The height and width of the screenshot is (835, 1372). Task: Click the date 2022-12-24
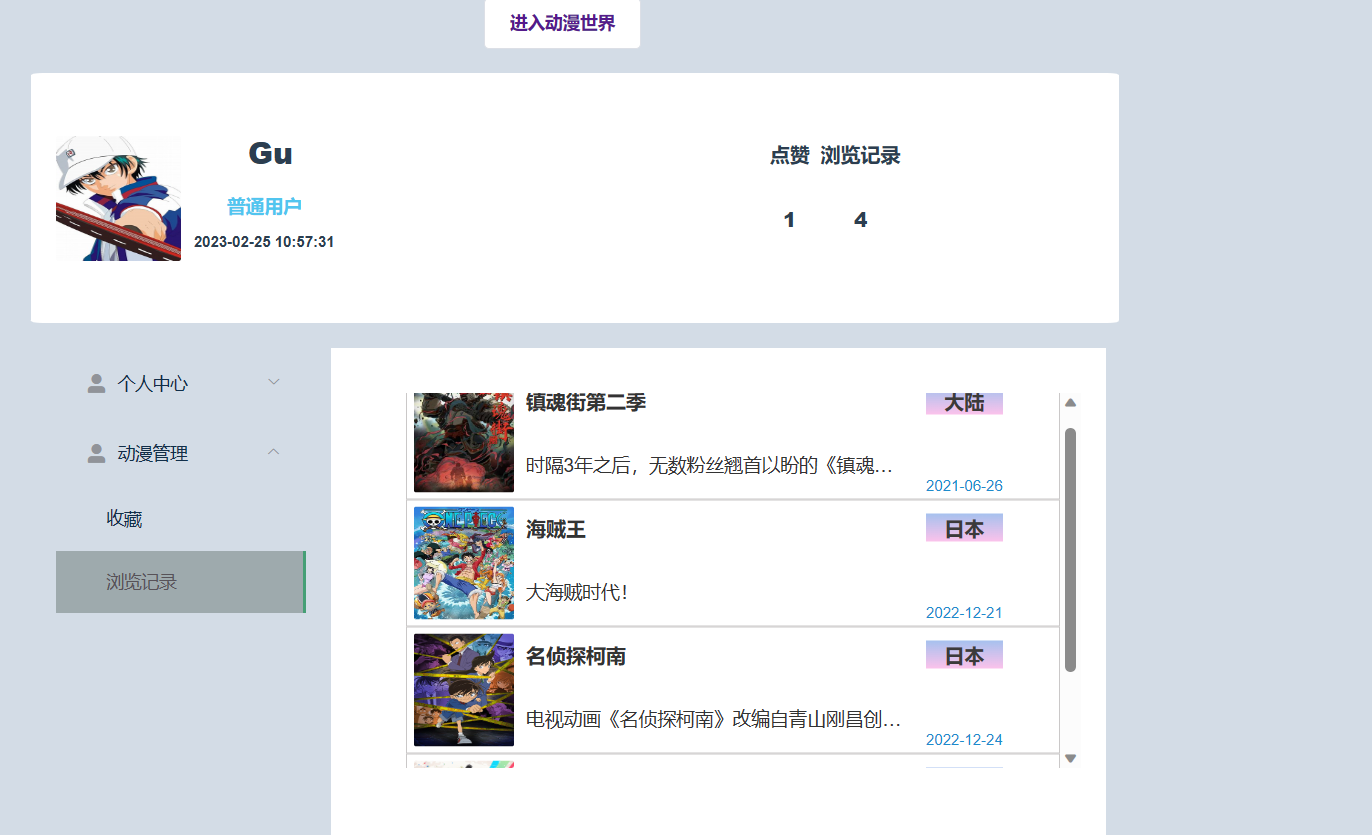[964, 740]
